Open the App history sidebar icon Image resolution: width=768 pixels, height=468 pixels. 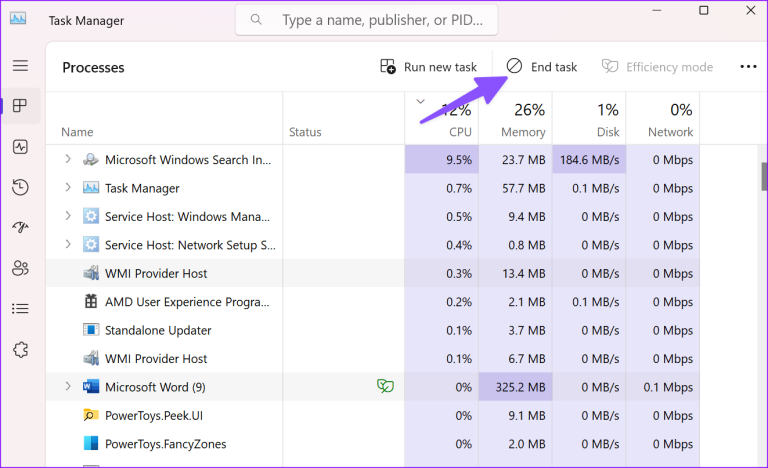(x=20, y=187)
